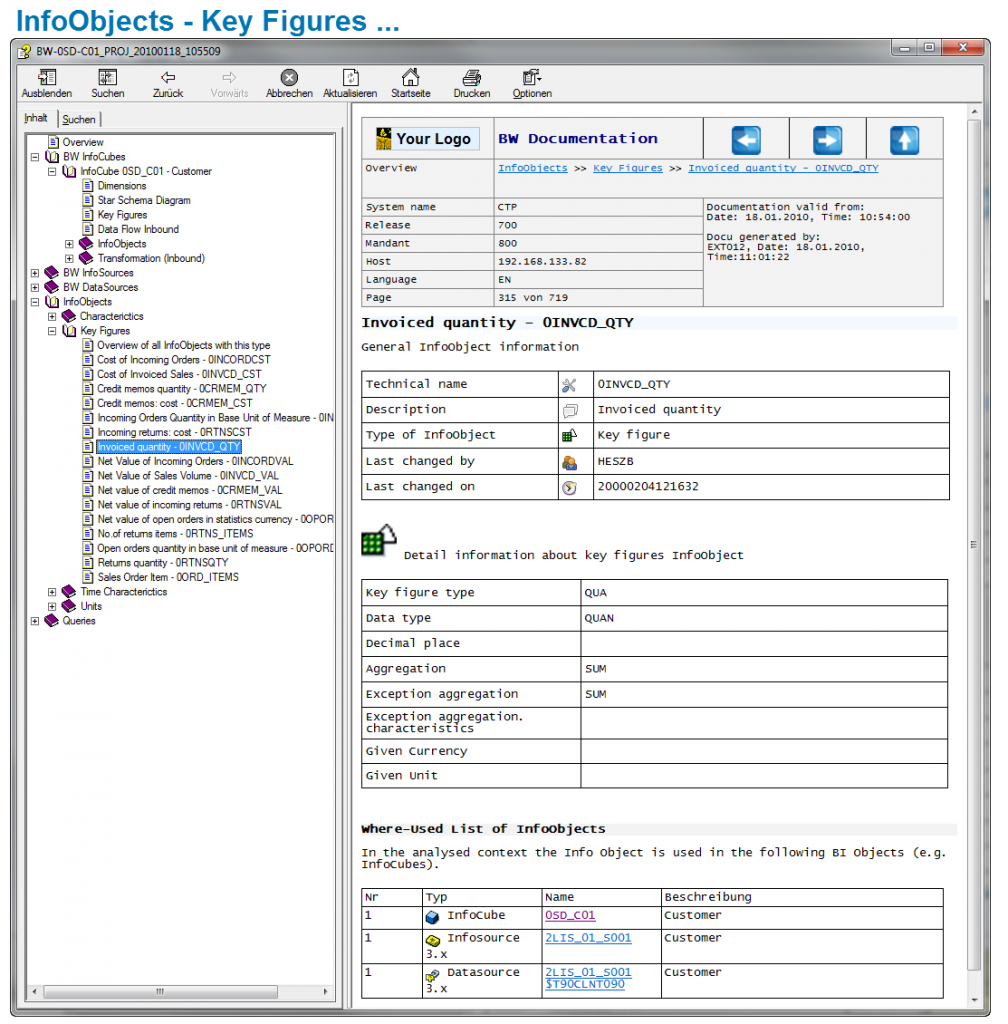Viewport: 1008px width, 1024px height.
Task: Click the Abbrechen stop icon
Action: click(x=289, y=78)
